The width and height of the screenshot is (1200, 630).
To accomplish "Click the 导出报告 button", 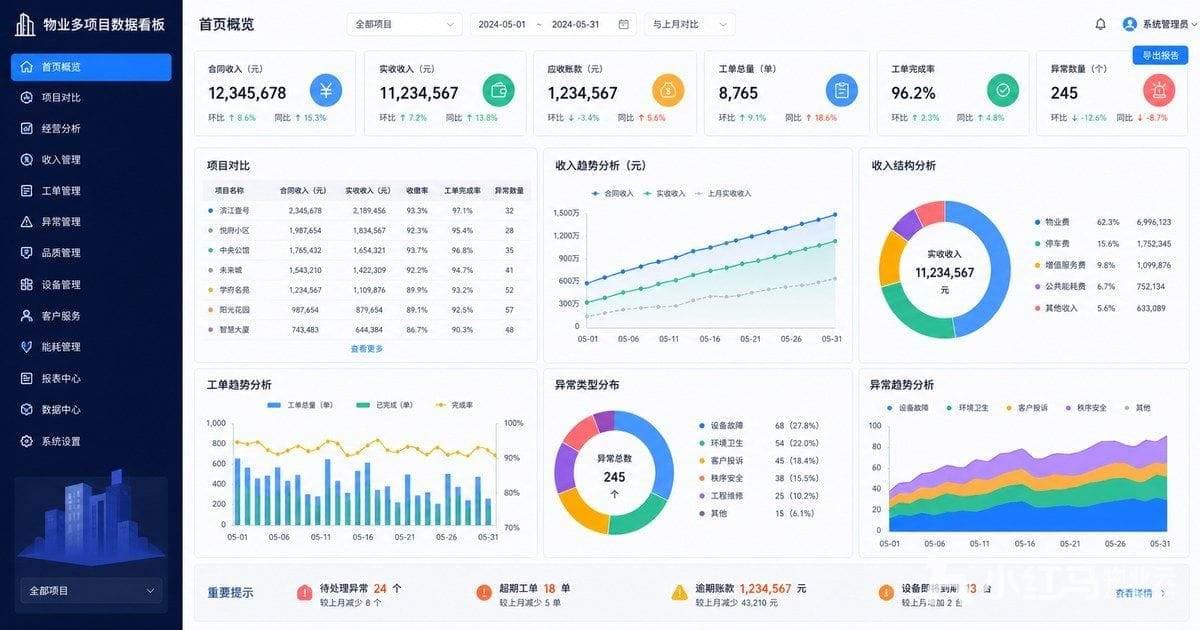I will (x=1160, y=56).
